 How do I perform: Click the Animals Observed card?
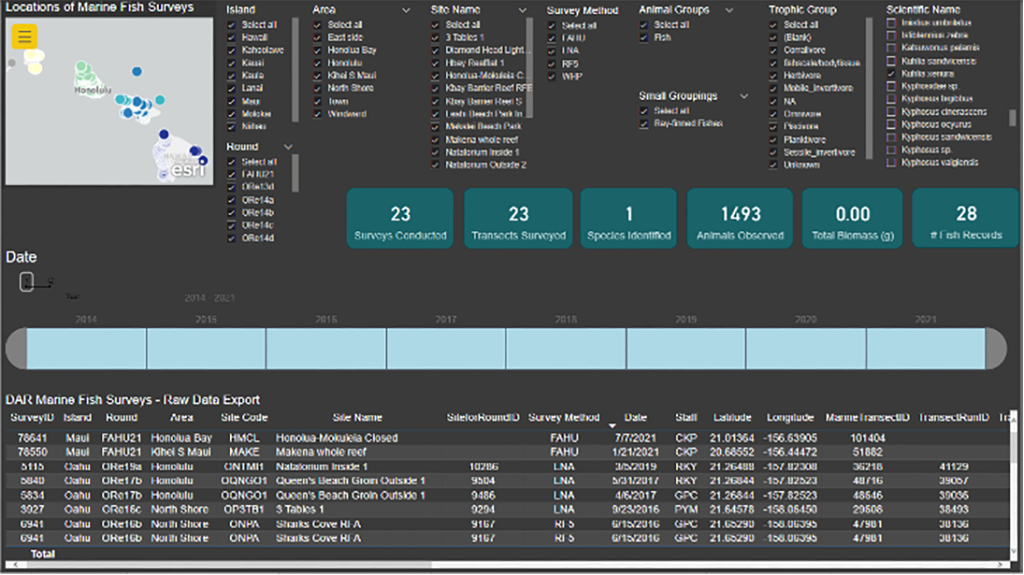(x=740, y=218)
